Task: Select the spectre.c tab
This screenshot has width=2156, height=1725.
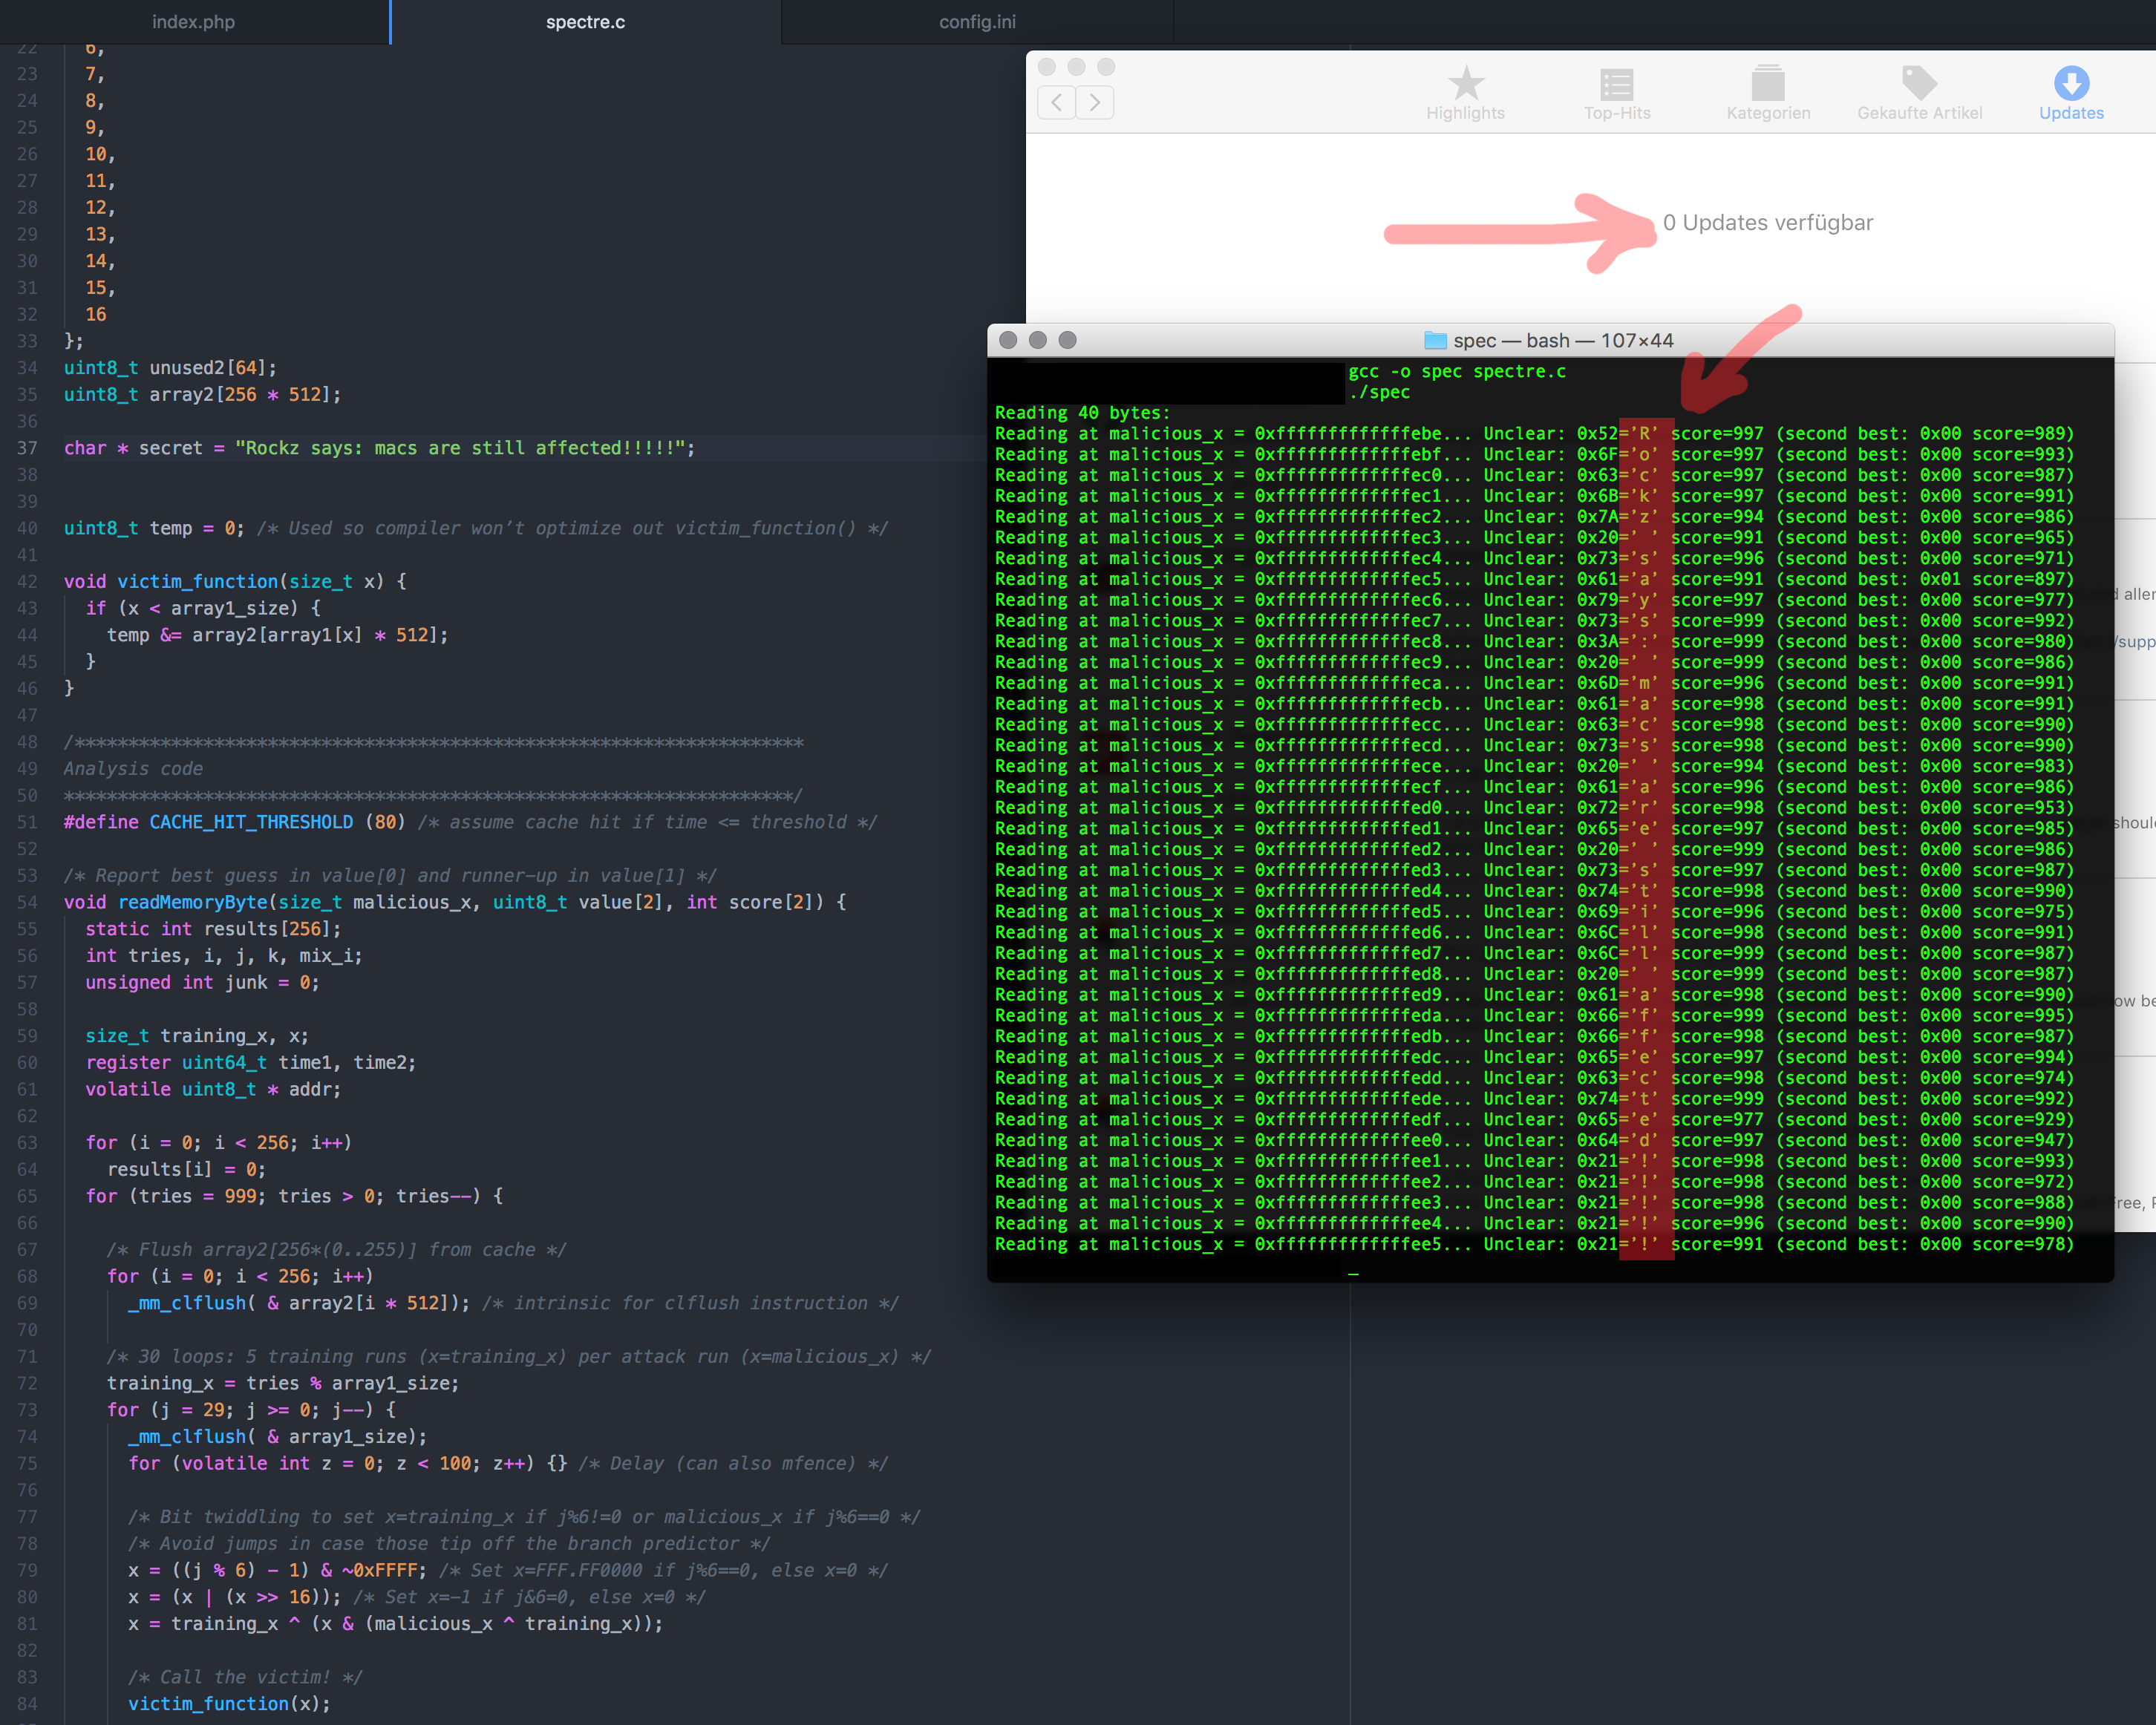Action: (585, 22)
